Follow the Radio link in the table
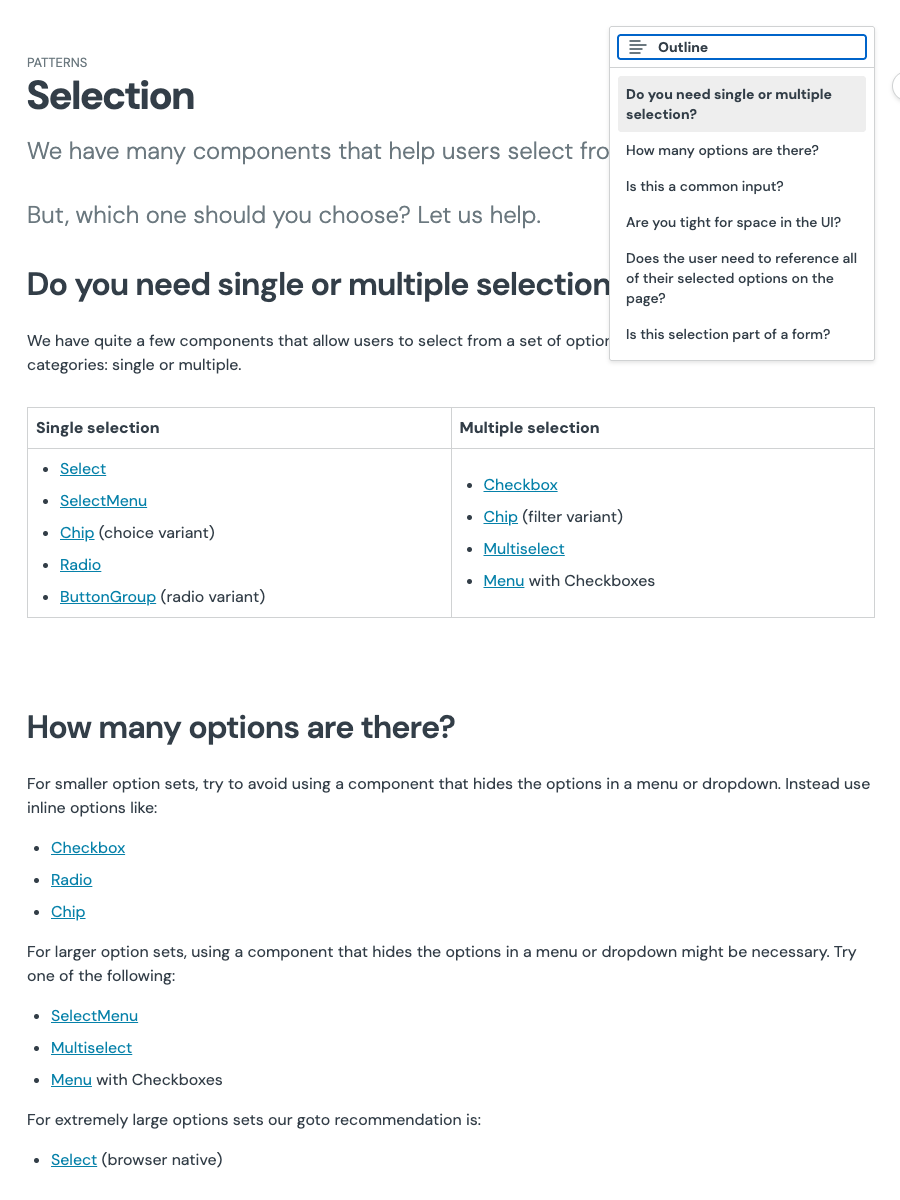The width and height of the screenshot is (900, 1200). (80, 565)
